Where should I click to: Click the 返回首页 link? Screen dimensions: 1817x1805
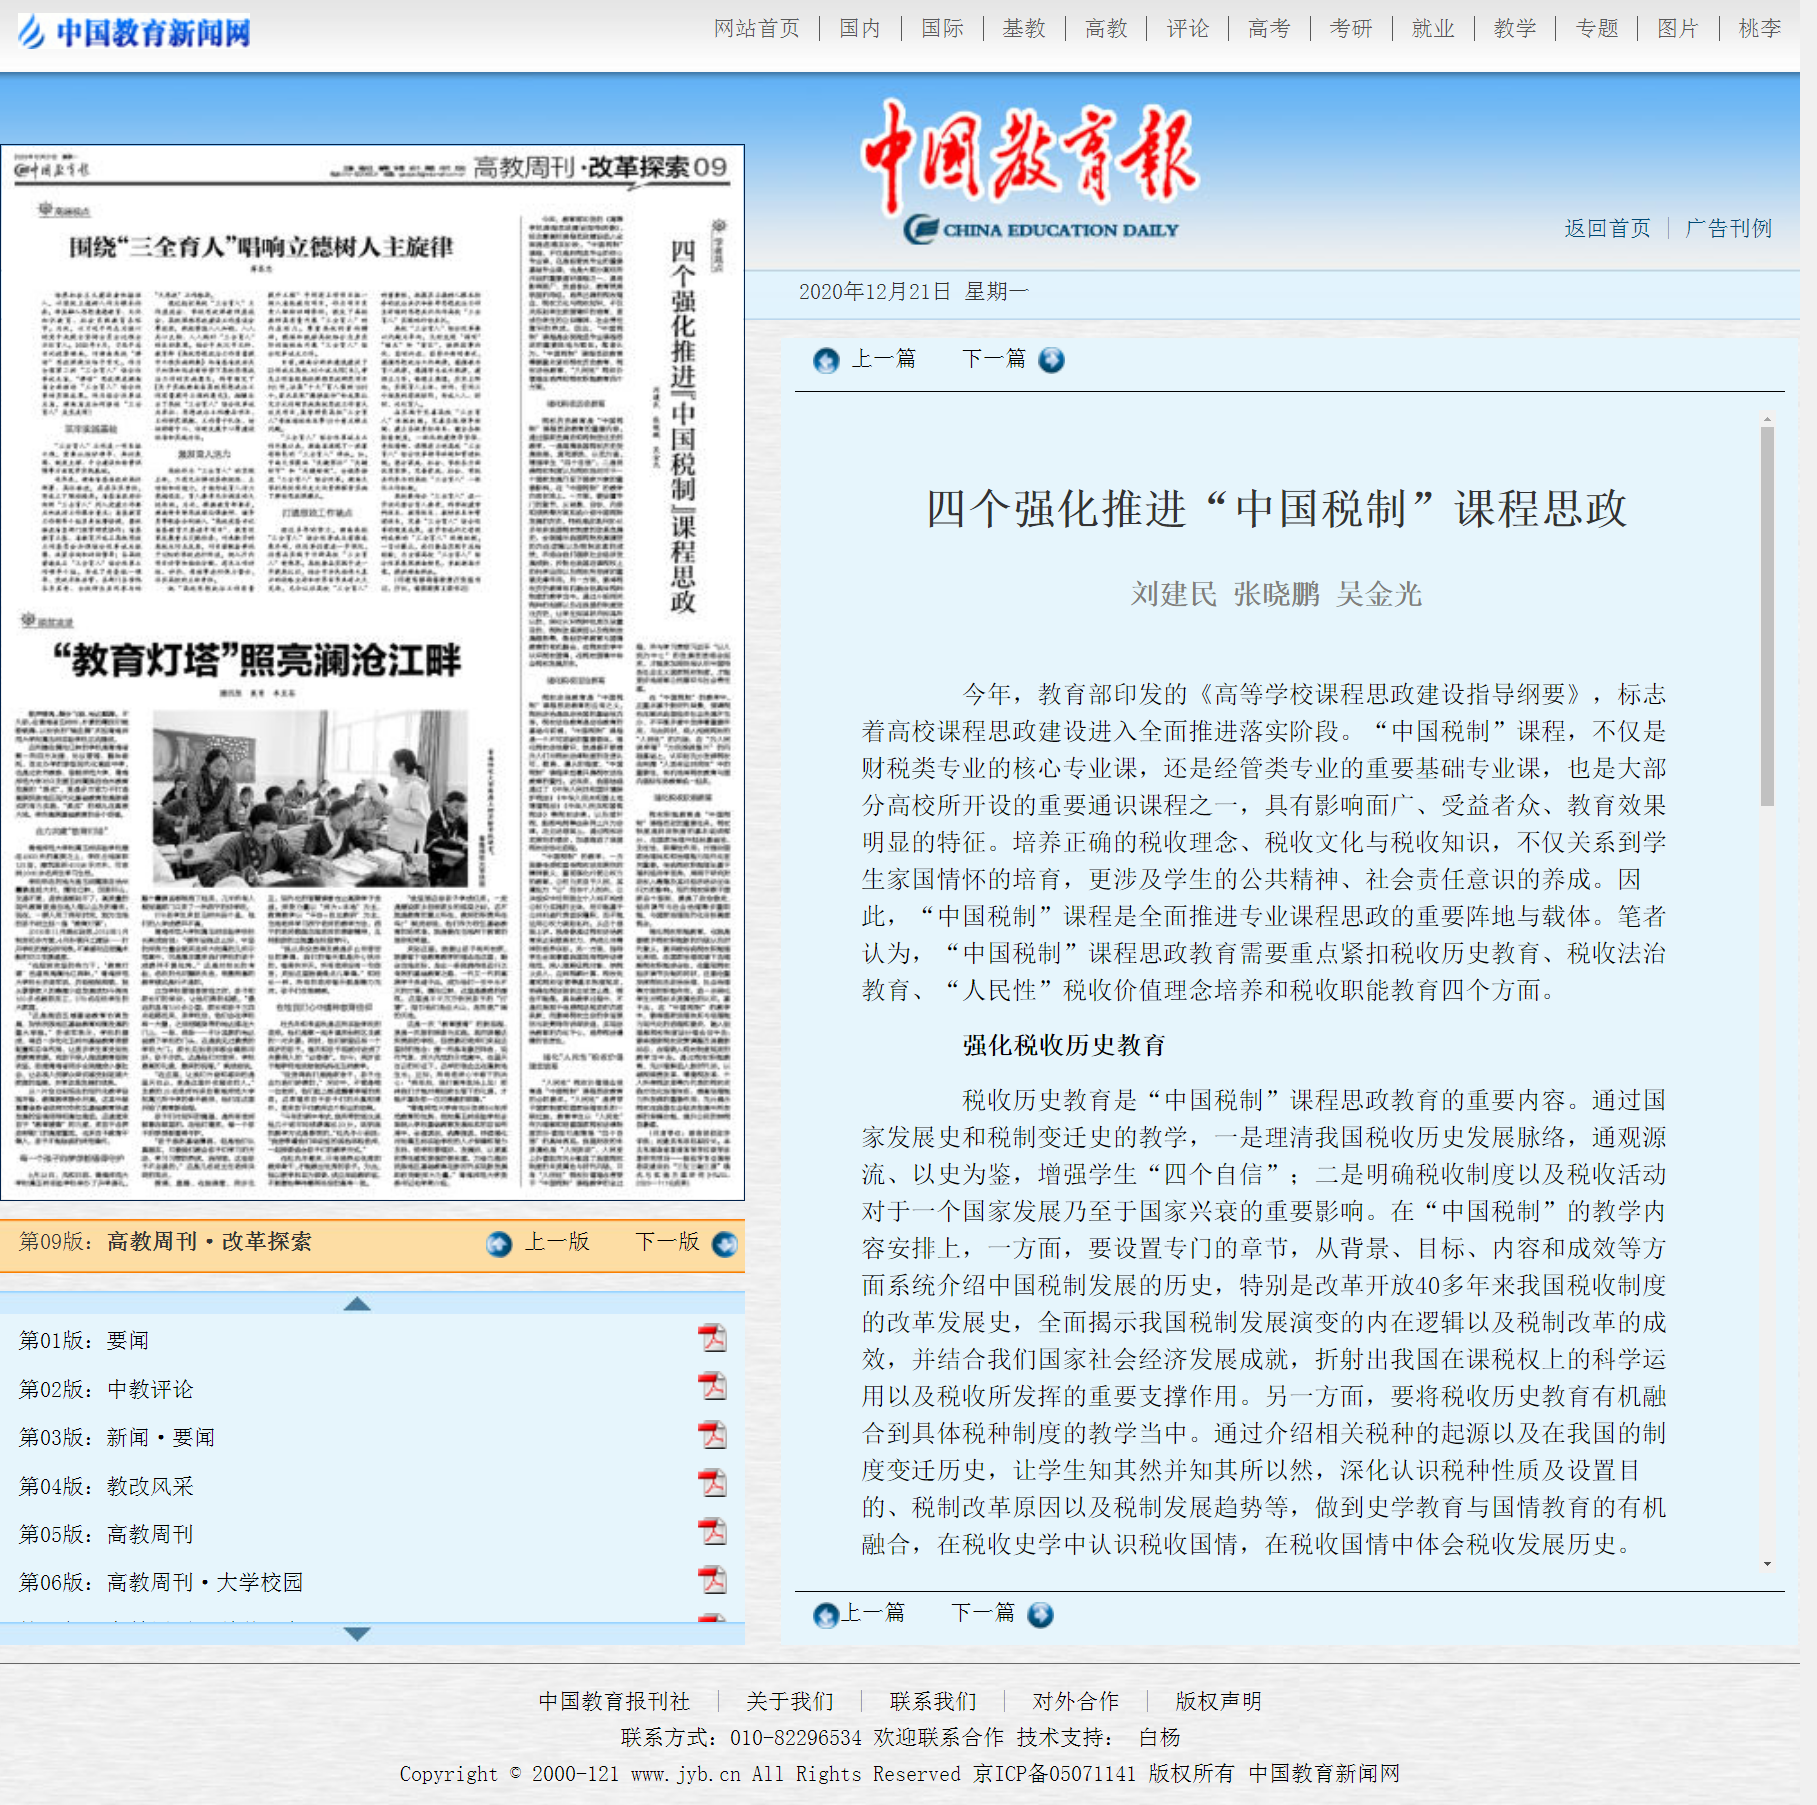[x=1607, y=229]
